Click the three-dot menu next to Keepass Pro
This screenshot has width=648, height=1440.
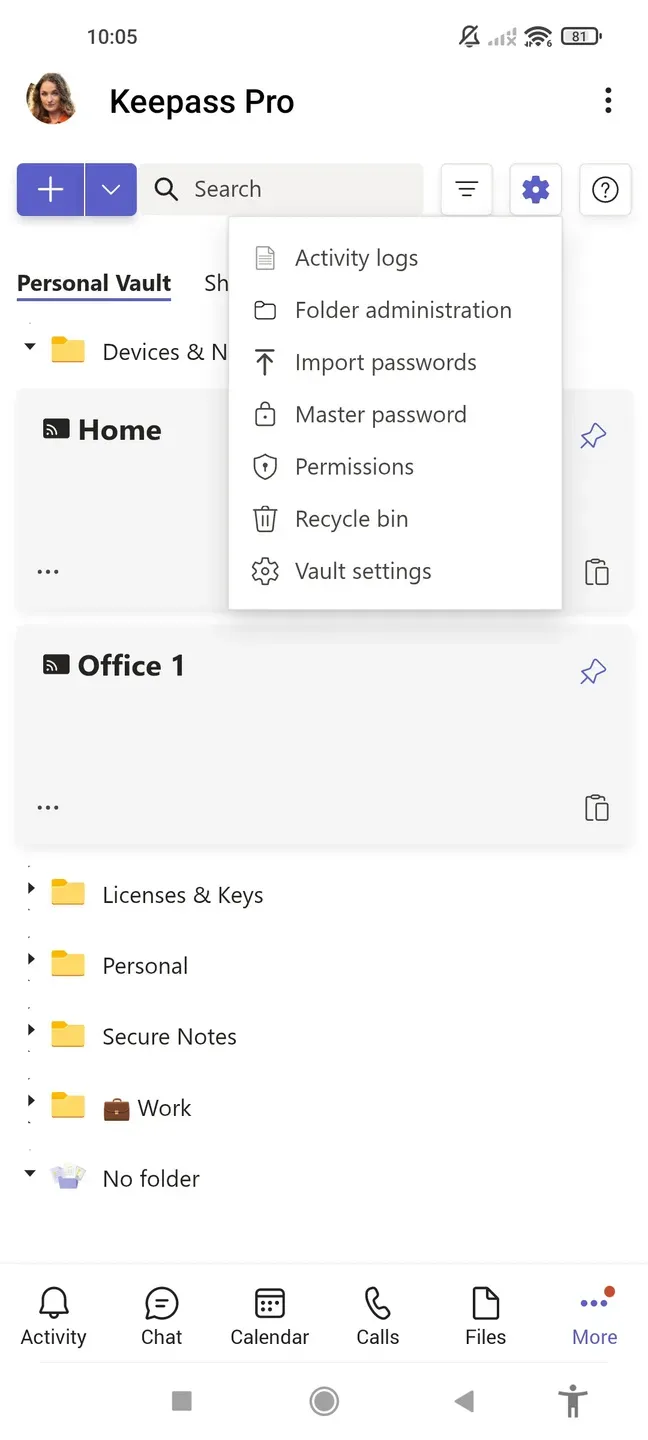pyautogui.click(x=608, y=100)
